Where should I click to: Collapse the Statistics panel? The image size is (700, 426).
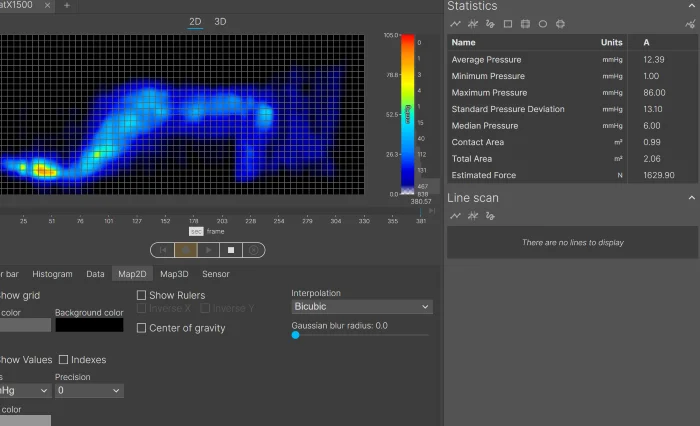coord(691,6)
